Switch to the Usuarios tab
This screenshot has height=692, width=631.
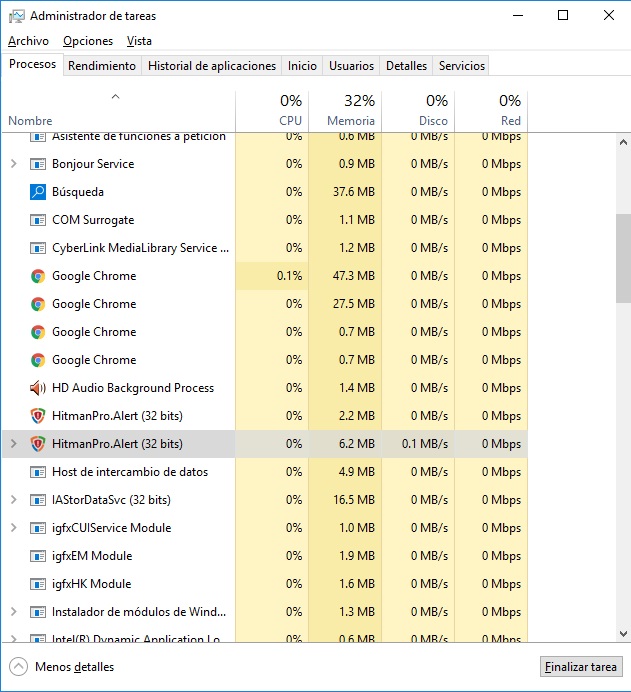coord(351,66)
